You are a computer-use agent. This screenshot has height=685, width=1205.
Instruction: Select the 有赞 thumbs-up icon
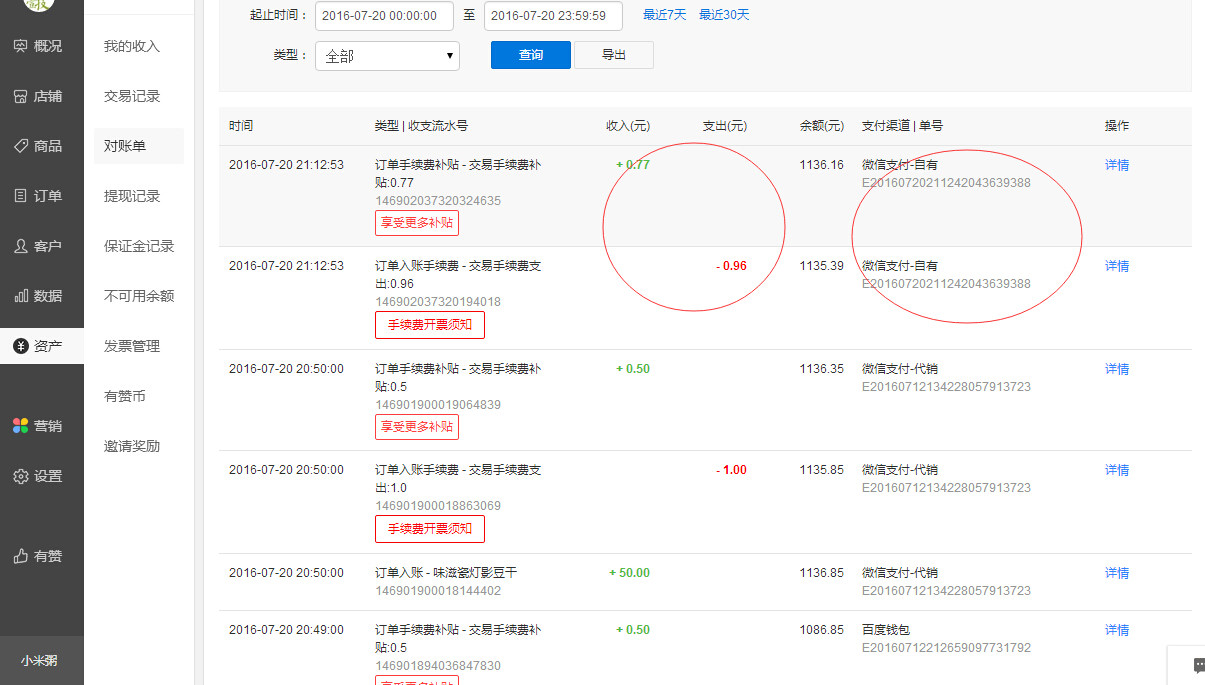[x=20, y=556]
